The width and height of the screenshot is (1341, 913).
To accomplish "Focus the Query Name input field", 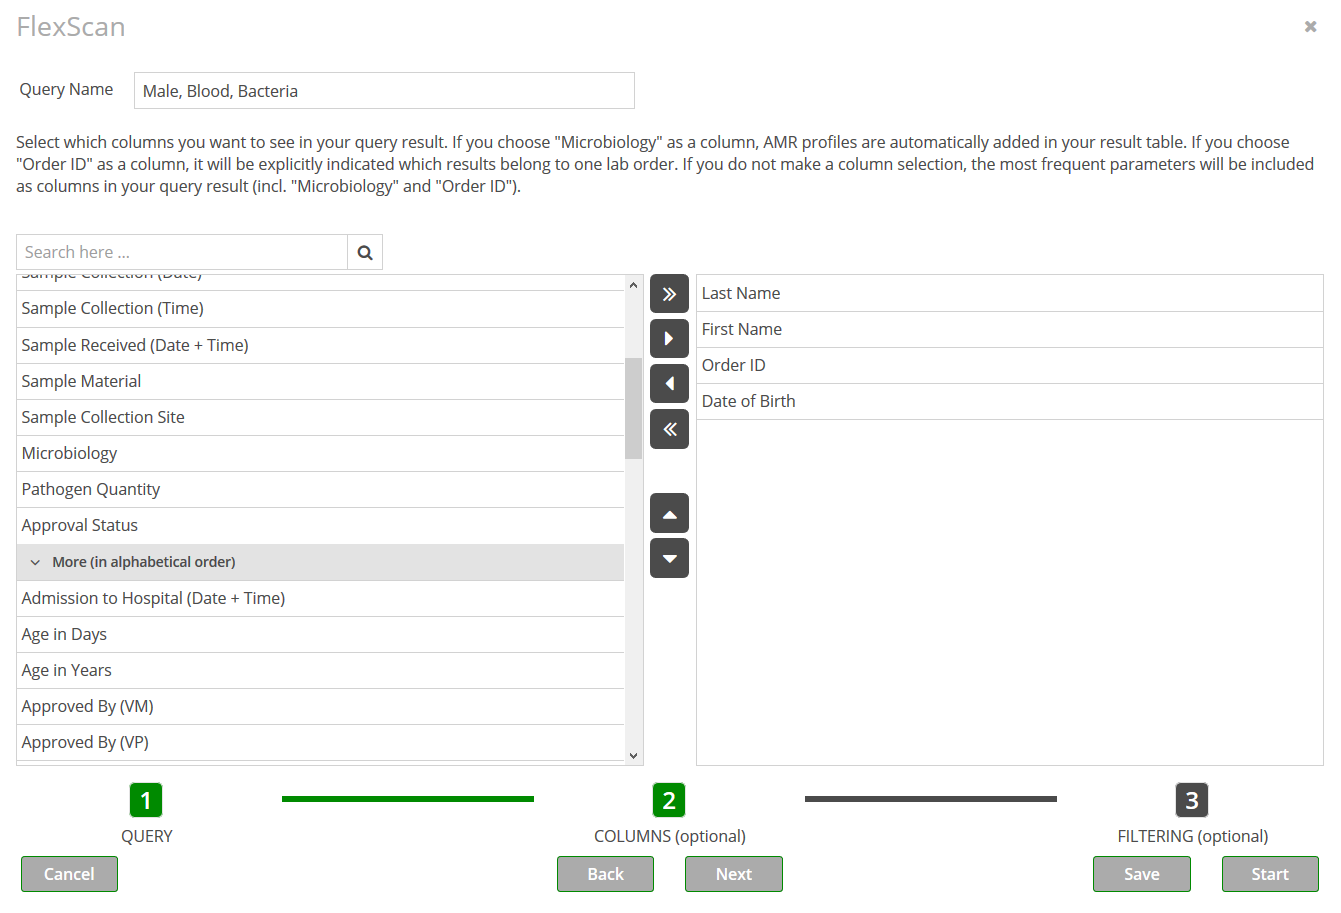I will (x=384, y=91).
